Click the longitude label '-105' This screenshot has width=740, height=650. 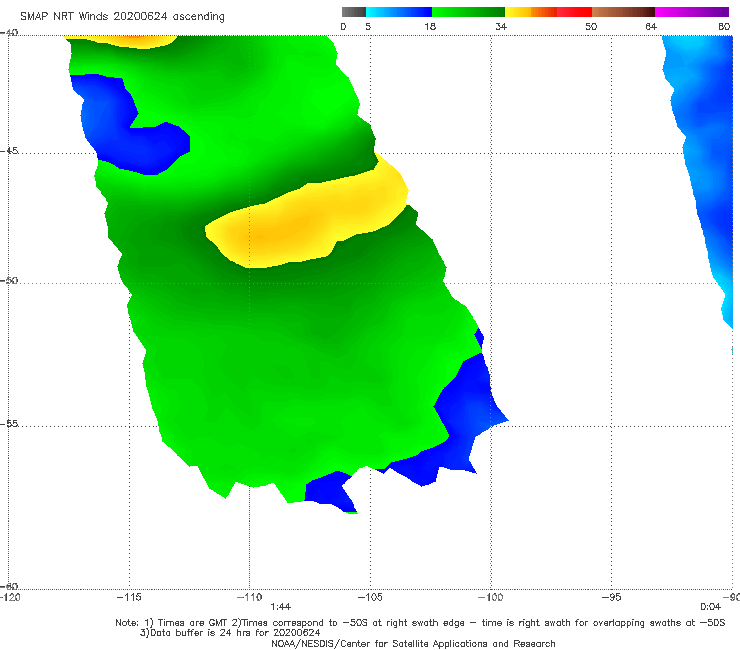[370, 597]
